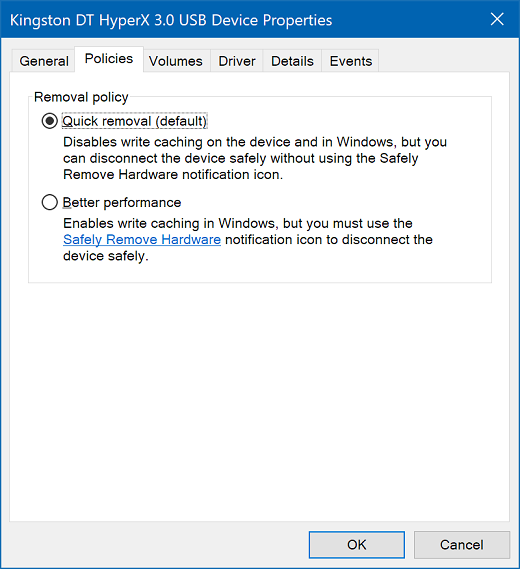Click the Kingston DT HyperX title bar
The image size is (520, 569).
171,20
